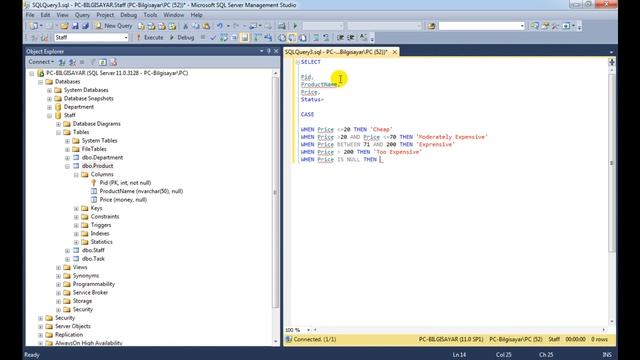The width and height of the screenshot is (640, 360).
Task: Click the Execute button
Action: [x=149, y=38]
